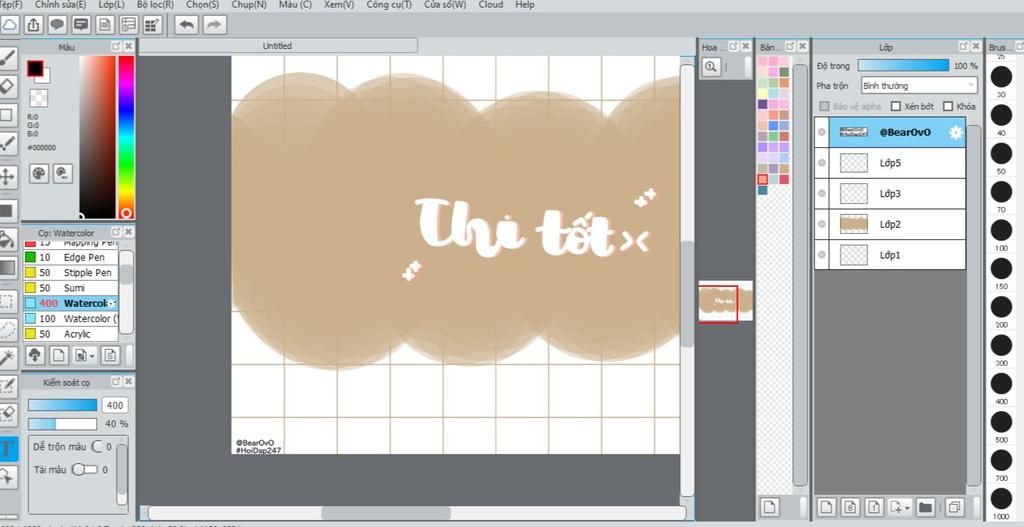Select the Bucket fill tool
Screen dimensions: 1024x527
tap(7, 239)
